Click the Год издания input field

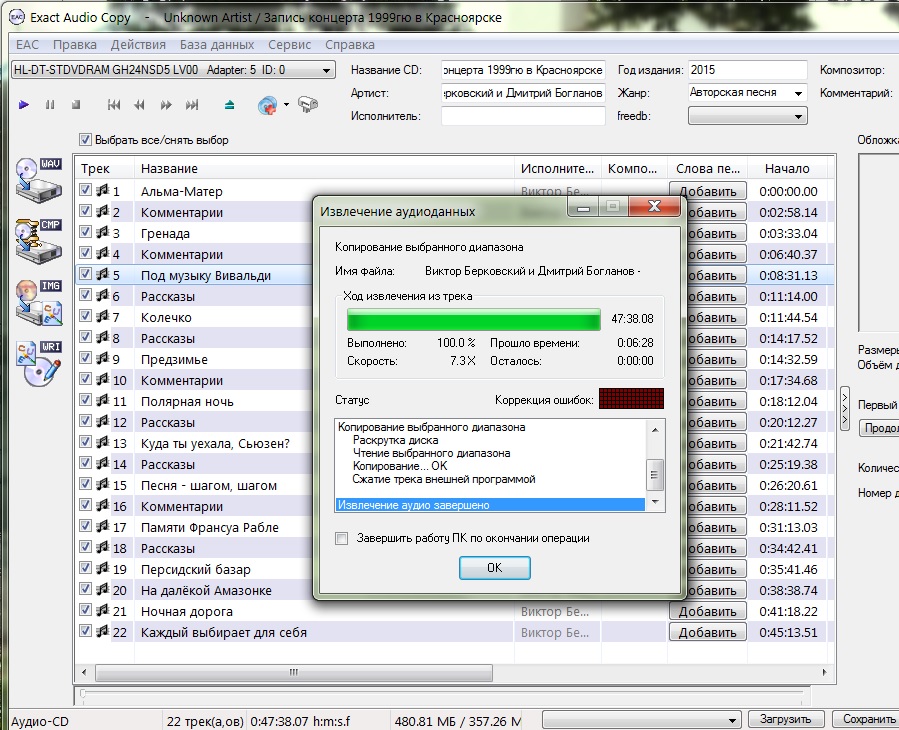(x=746, y=70)
